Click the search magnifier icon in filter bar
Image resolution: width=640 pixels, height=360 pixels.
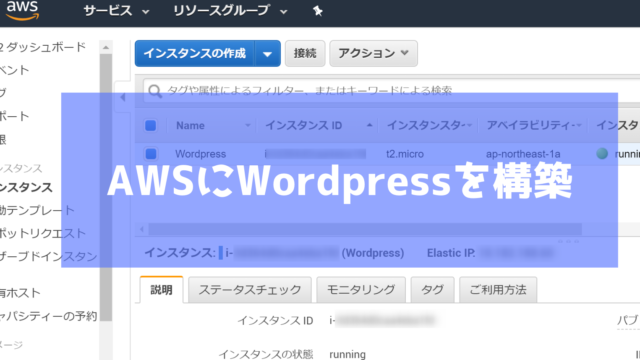155,91
